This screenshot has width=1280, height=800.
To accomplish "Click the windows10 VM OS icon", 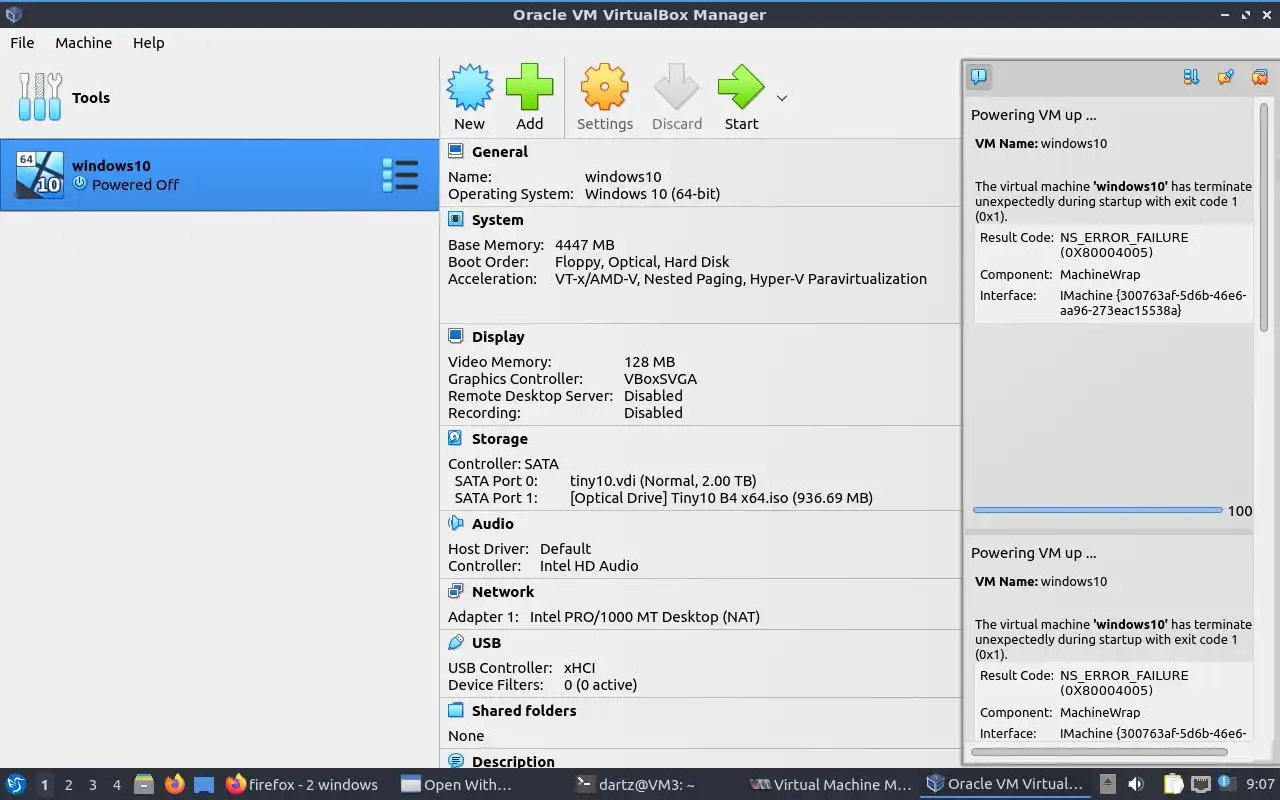I will click(x=40, y=175).
